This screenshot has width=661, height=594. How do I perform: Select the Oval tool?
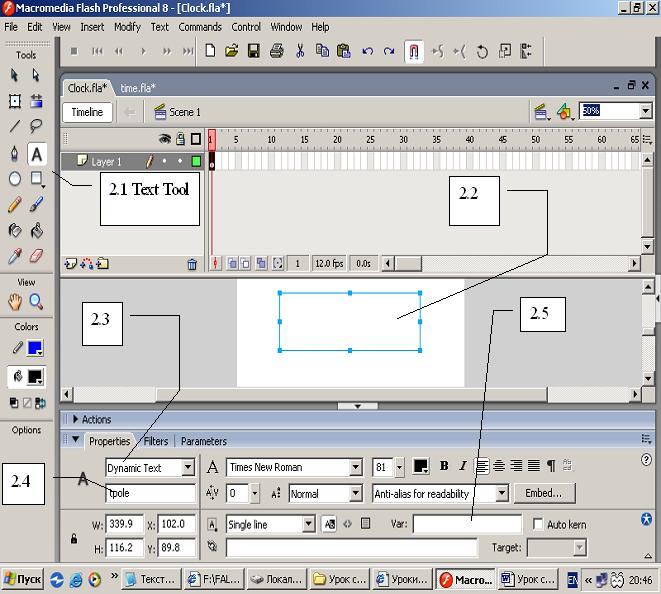point(15,179)
